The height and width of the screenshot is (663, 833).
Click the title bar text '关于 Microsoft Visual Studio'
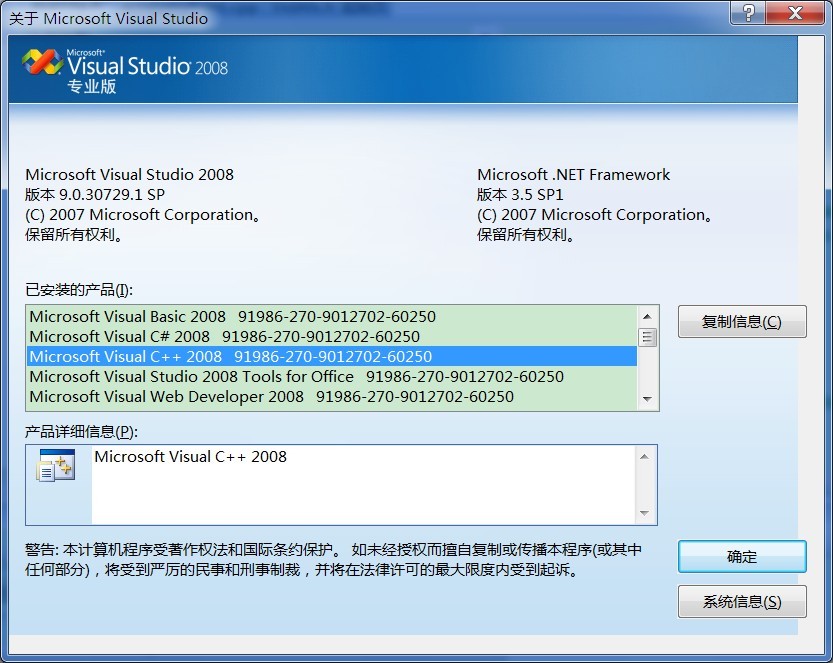[108, 19]
